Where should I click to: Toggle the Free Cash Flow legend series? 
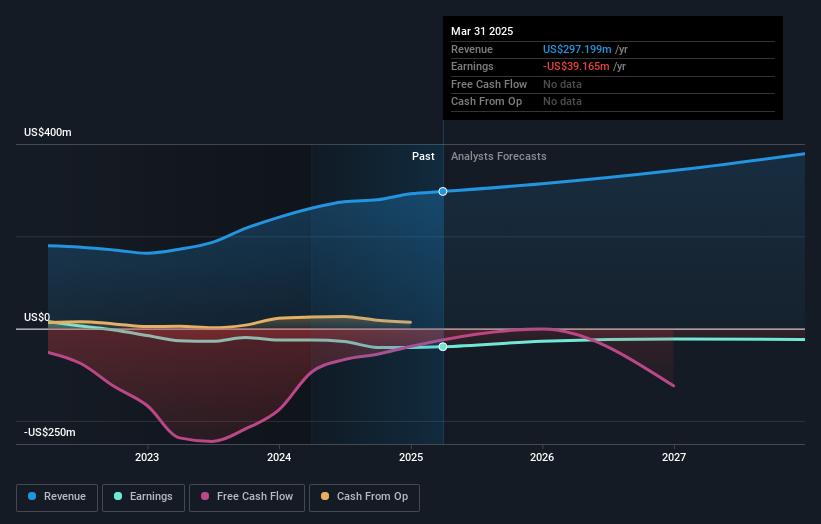click(x=247, y=497)
